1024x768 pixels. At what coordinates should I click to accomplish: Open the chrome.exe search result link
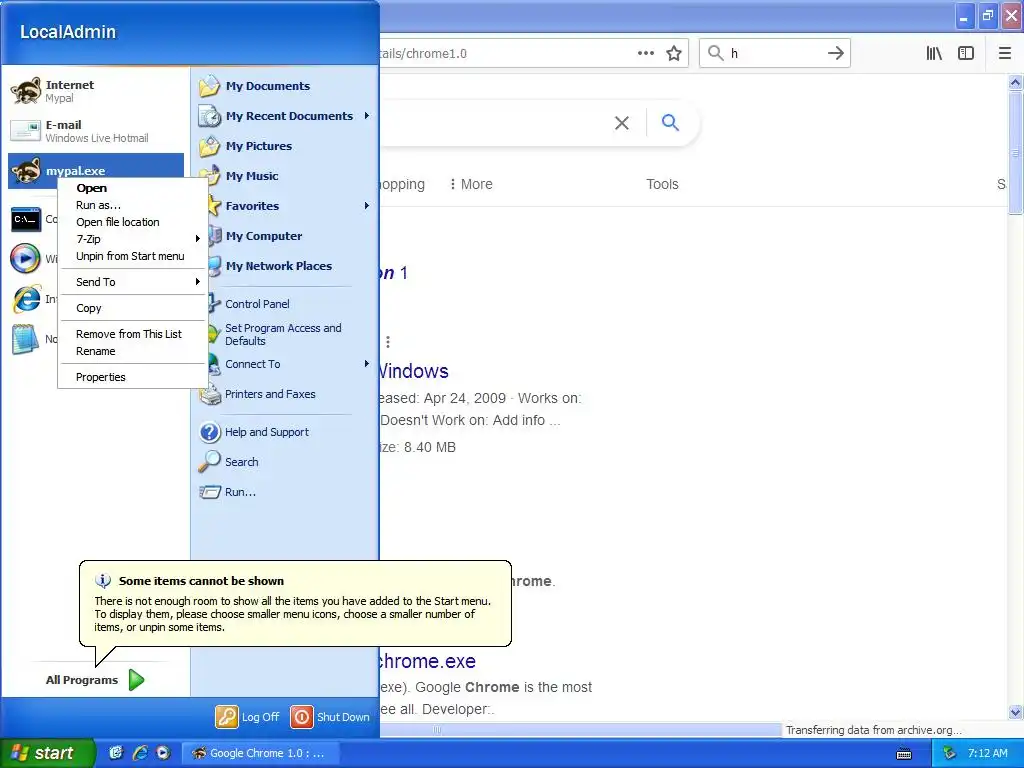click(428, 661)
